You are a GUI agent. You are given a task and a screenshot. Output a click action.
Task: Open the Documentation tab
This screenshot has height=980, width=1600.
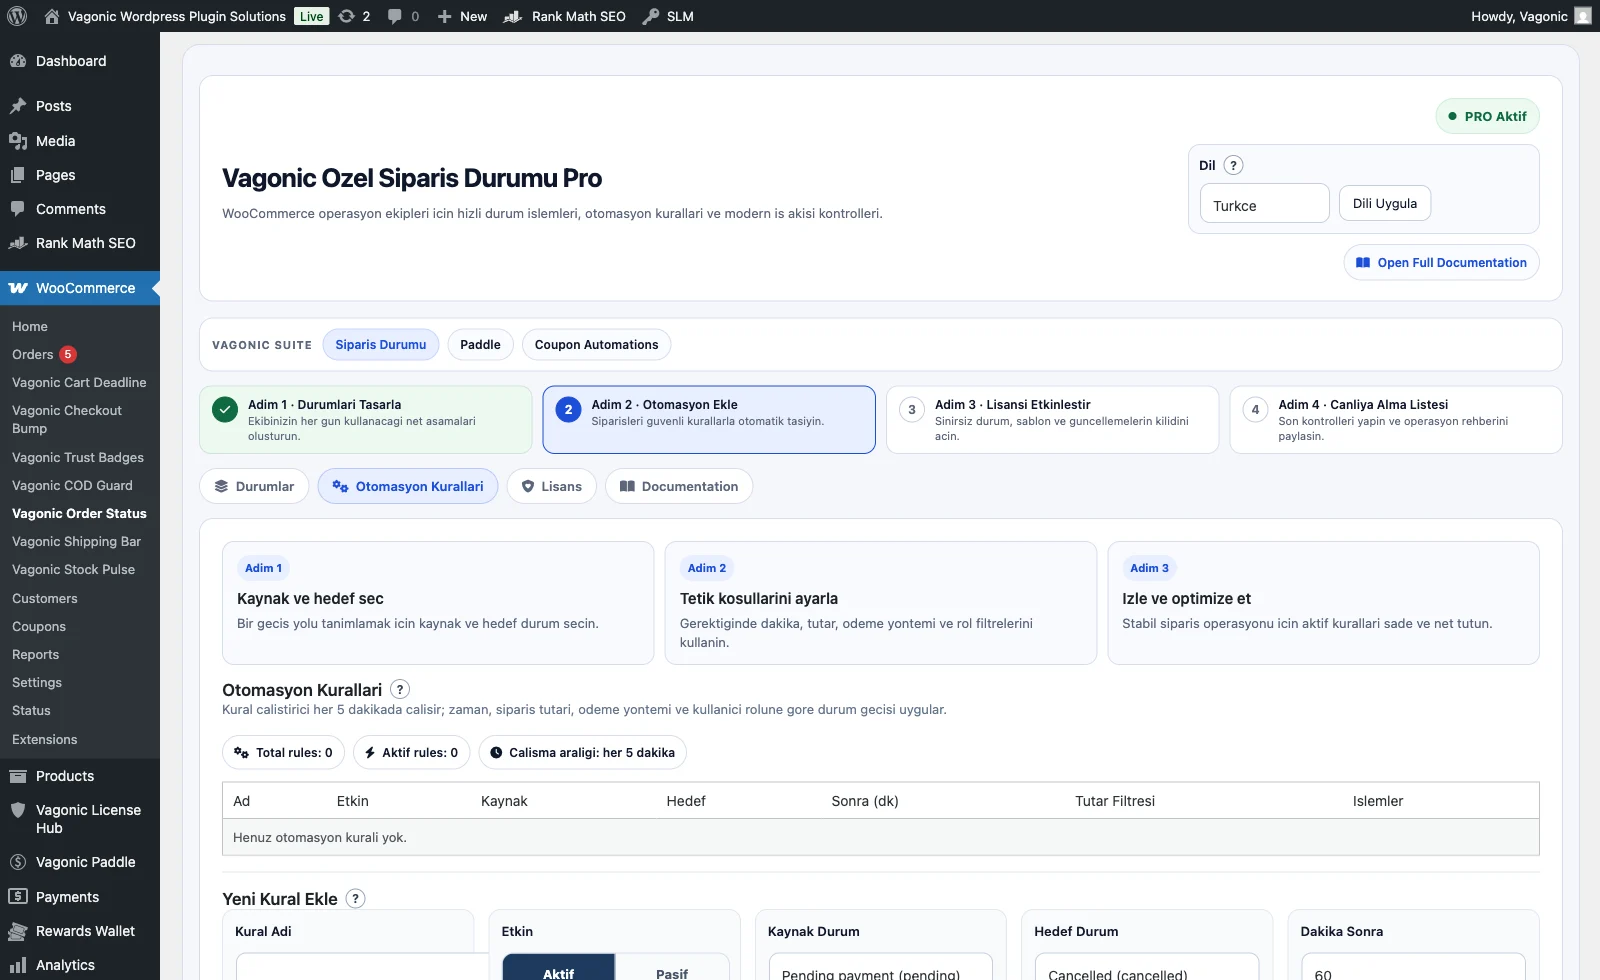[679, 487]
